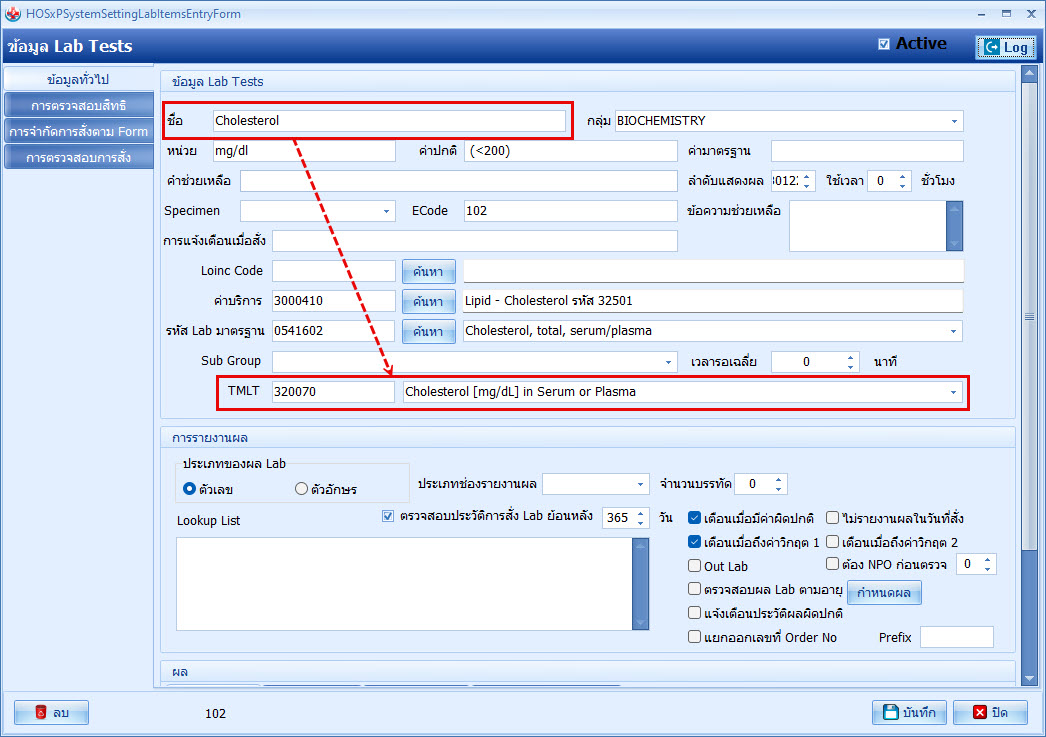Toggle เตือนเมื่อถึงค่าวิกฤต 2 checkbox

click(833, 542)
